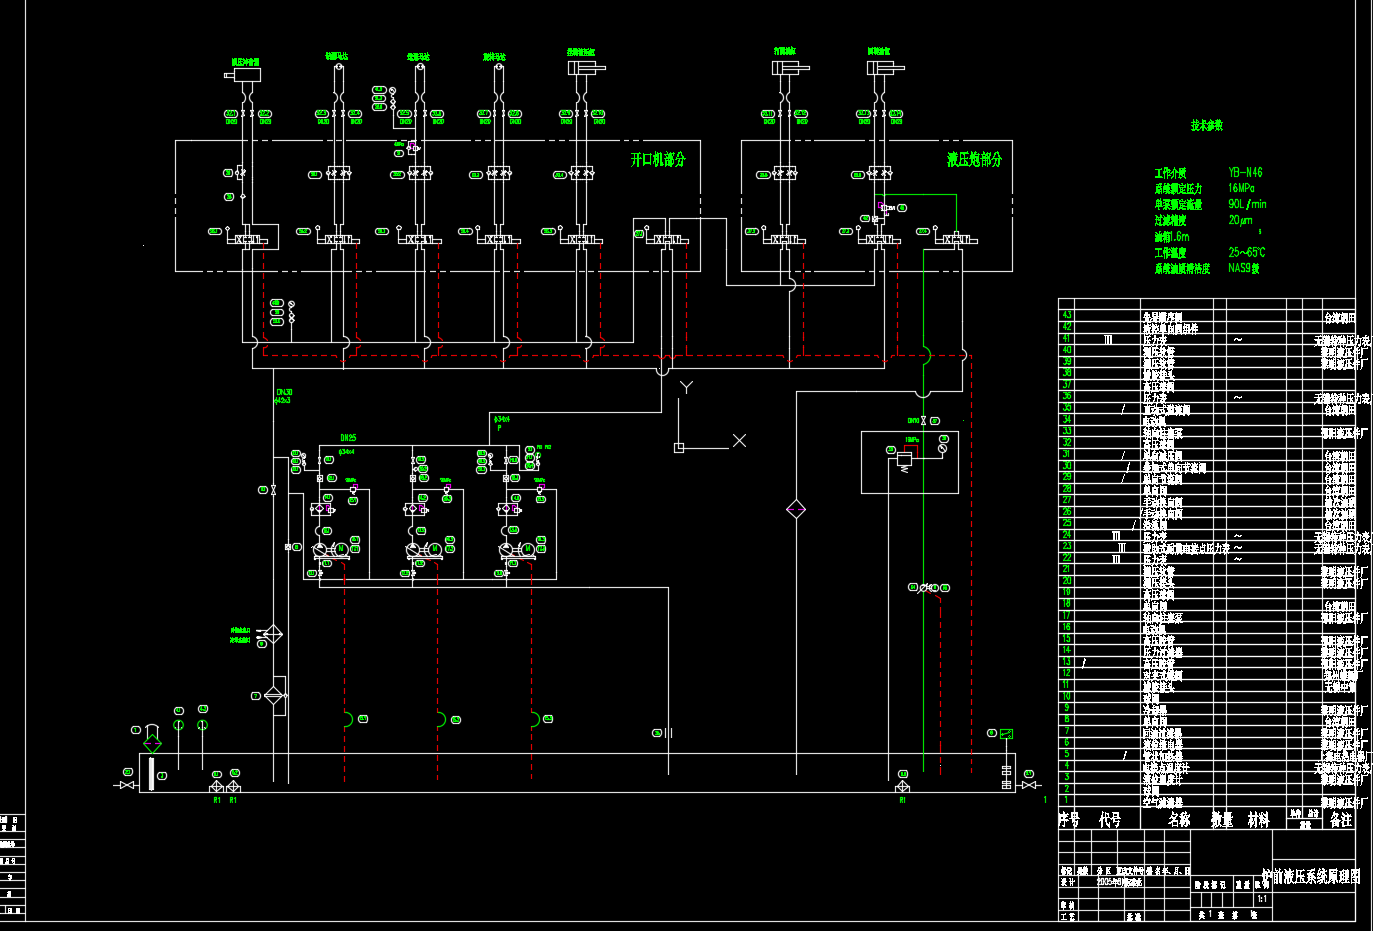The width and height of the screenshot is (1373, 931).
Task: Select the drain valve at tank's left end
Action: coord(127,785)
